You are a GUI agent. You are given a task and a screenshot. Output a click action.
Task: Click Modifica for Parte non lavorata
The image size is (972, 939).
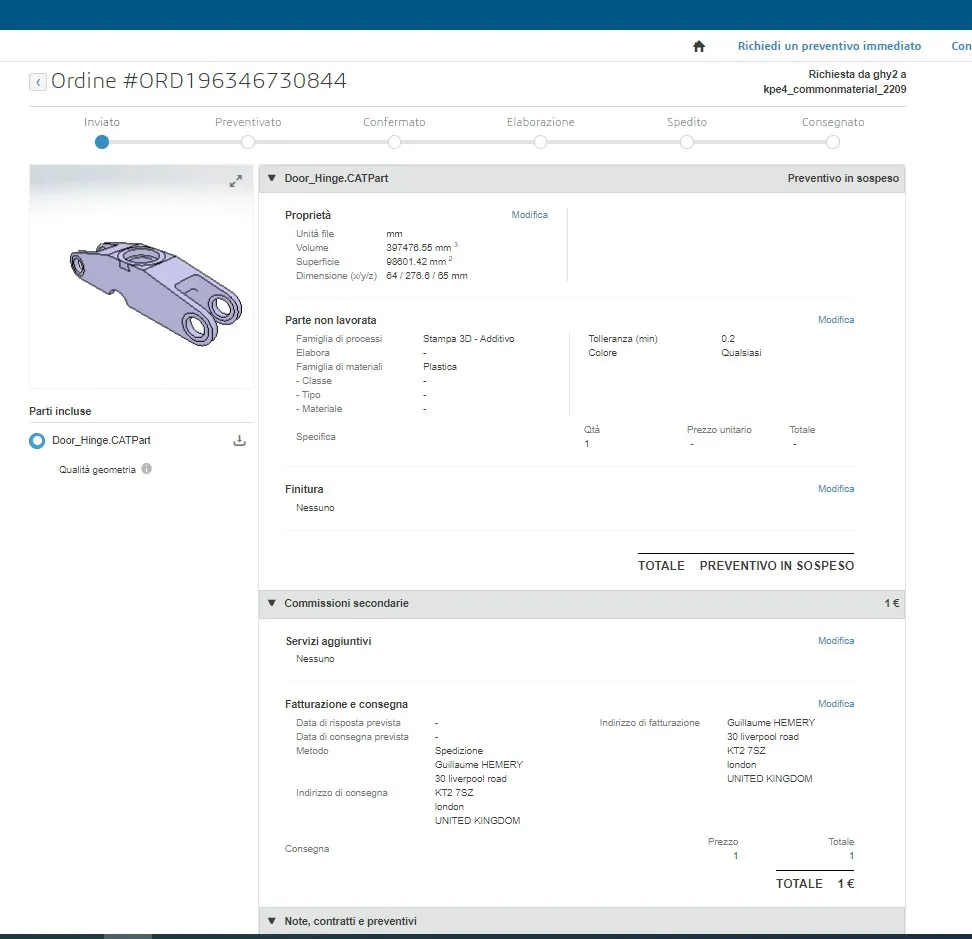836,320
